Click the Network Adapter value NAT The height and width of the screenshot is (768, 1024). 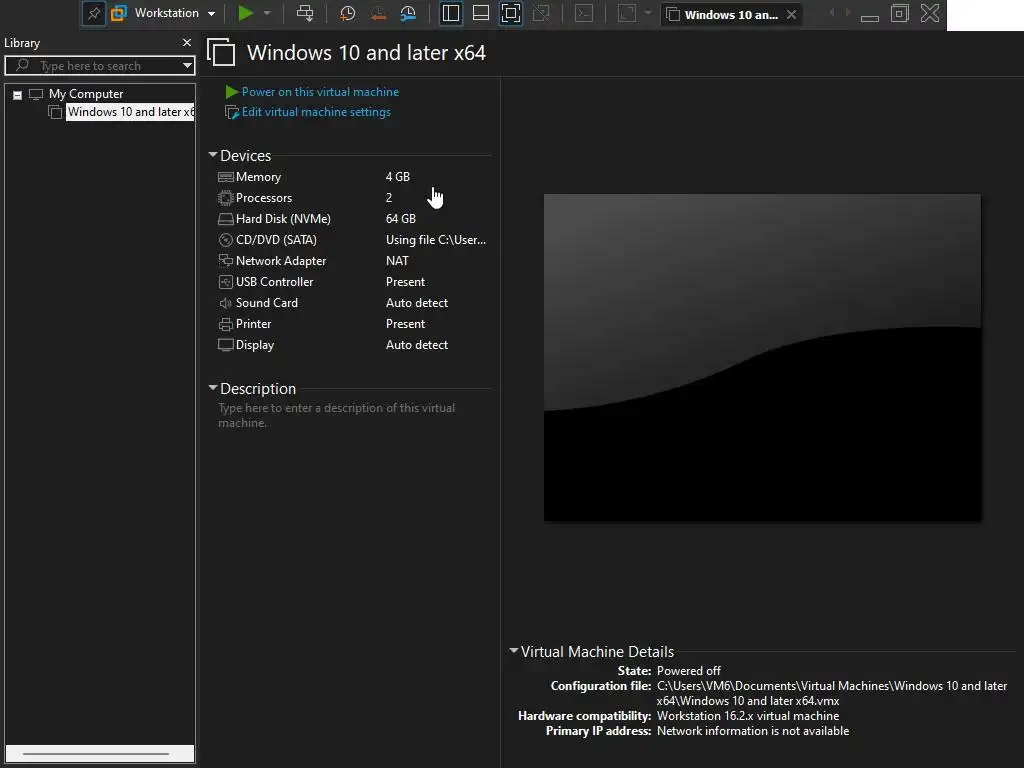[x=397, y=261]
